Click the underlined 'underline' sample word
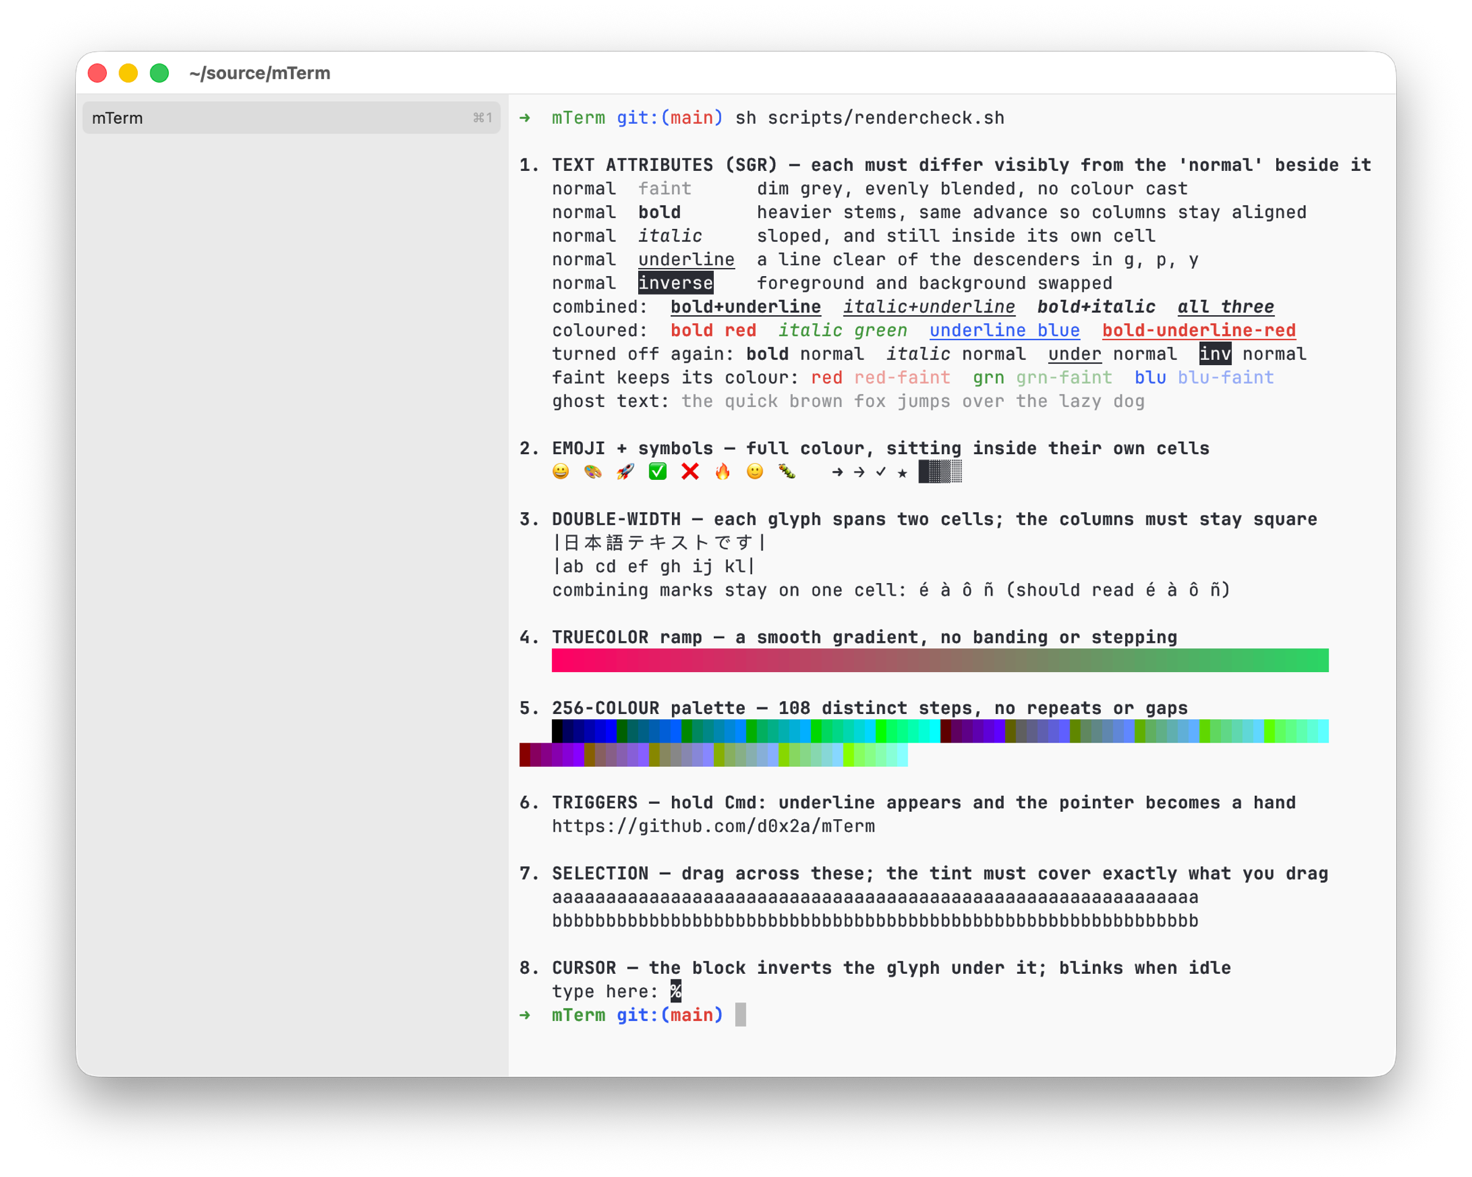 click(687, 260)
